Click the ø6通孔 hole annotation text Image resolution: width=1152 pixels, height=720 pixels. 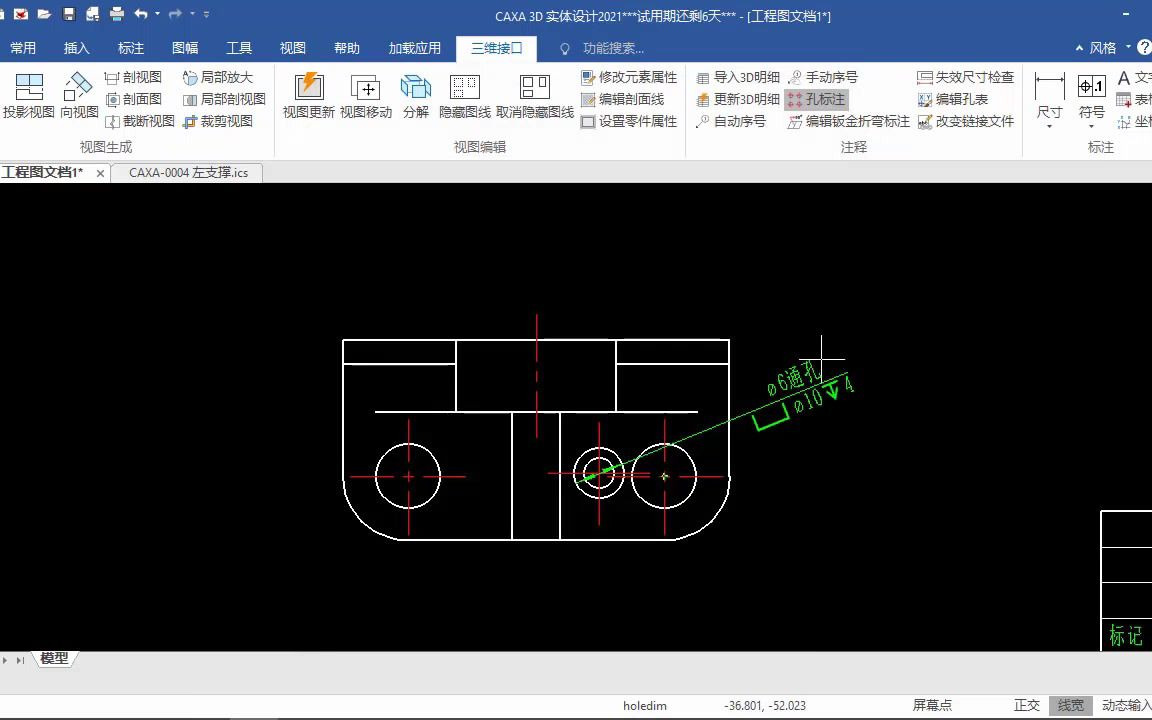(793, 378)
